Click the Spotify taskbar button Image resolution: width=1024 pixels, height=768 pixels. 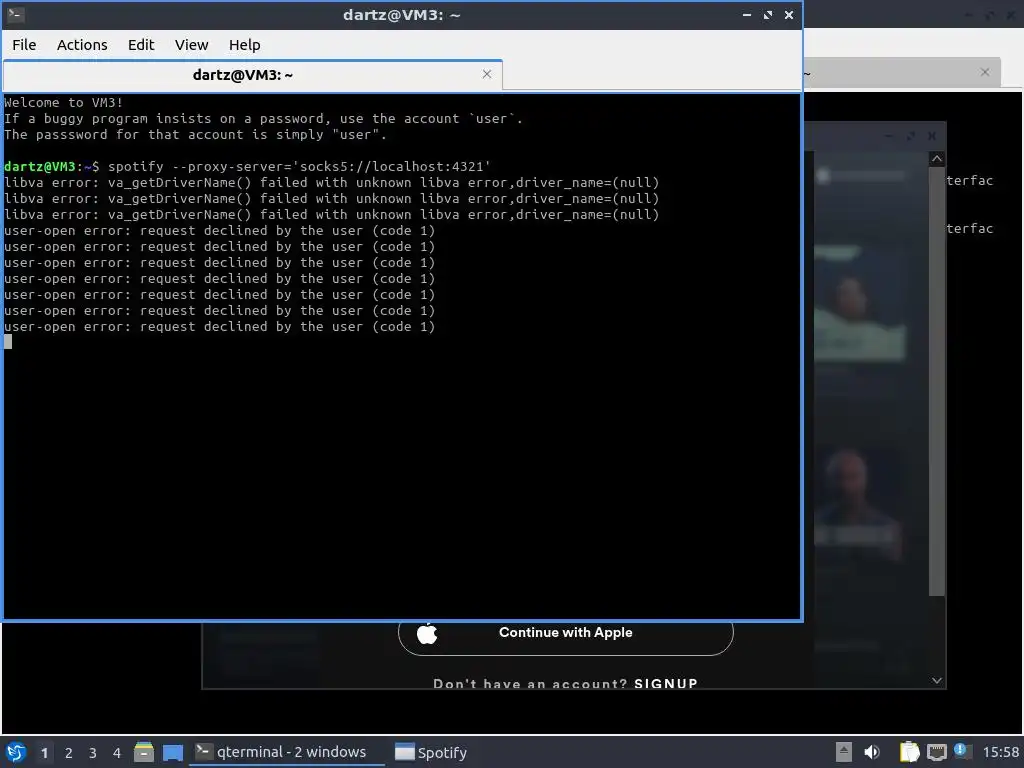tap(431, 752)
